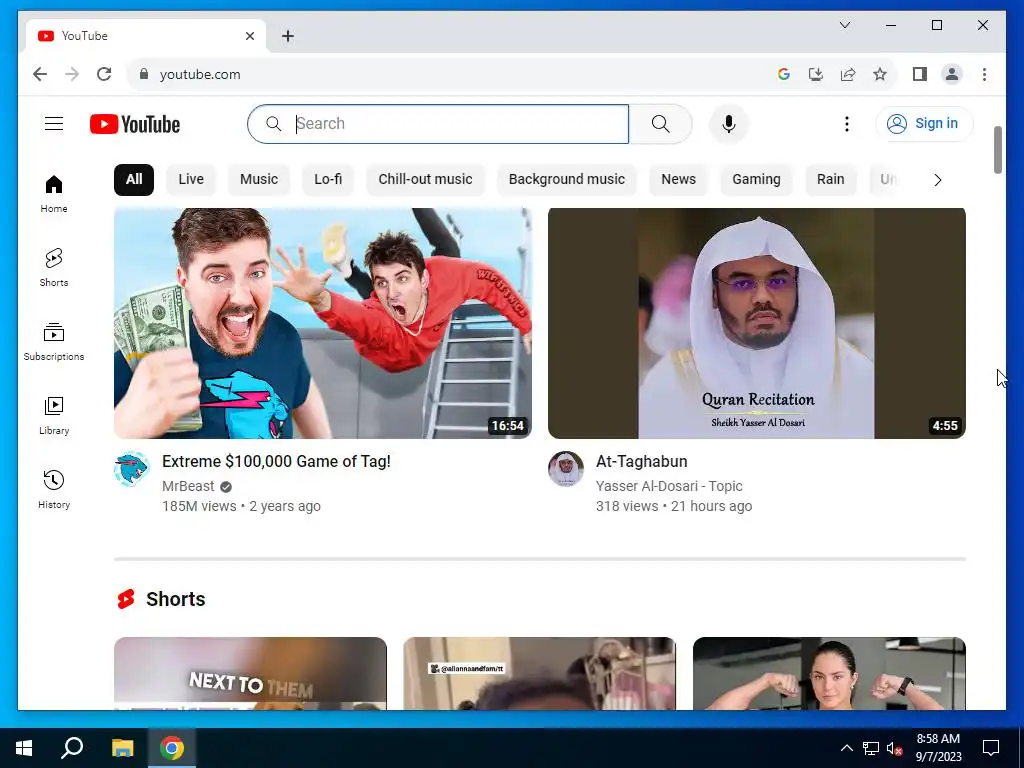Open the Chrome profile avatar
The width and height of the screenshot is (1024, 768).
pos(952,74)
